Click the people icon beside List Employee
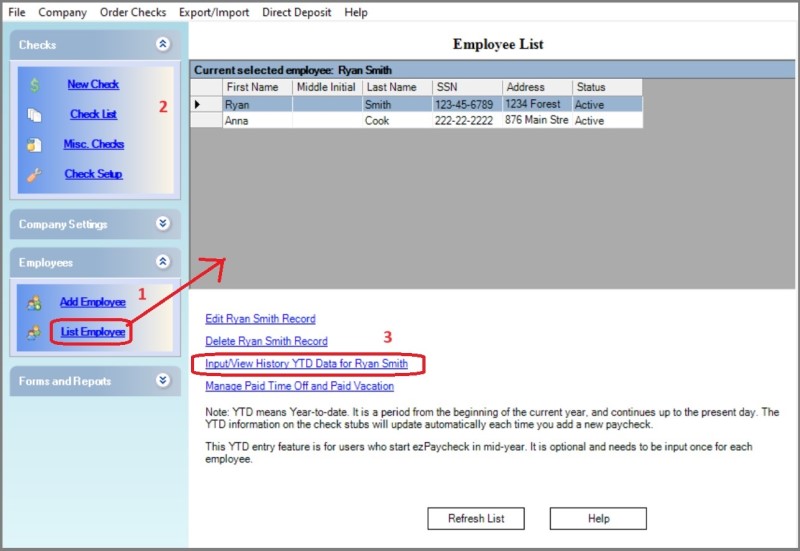 35,332
